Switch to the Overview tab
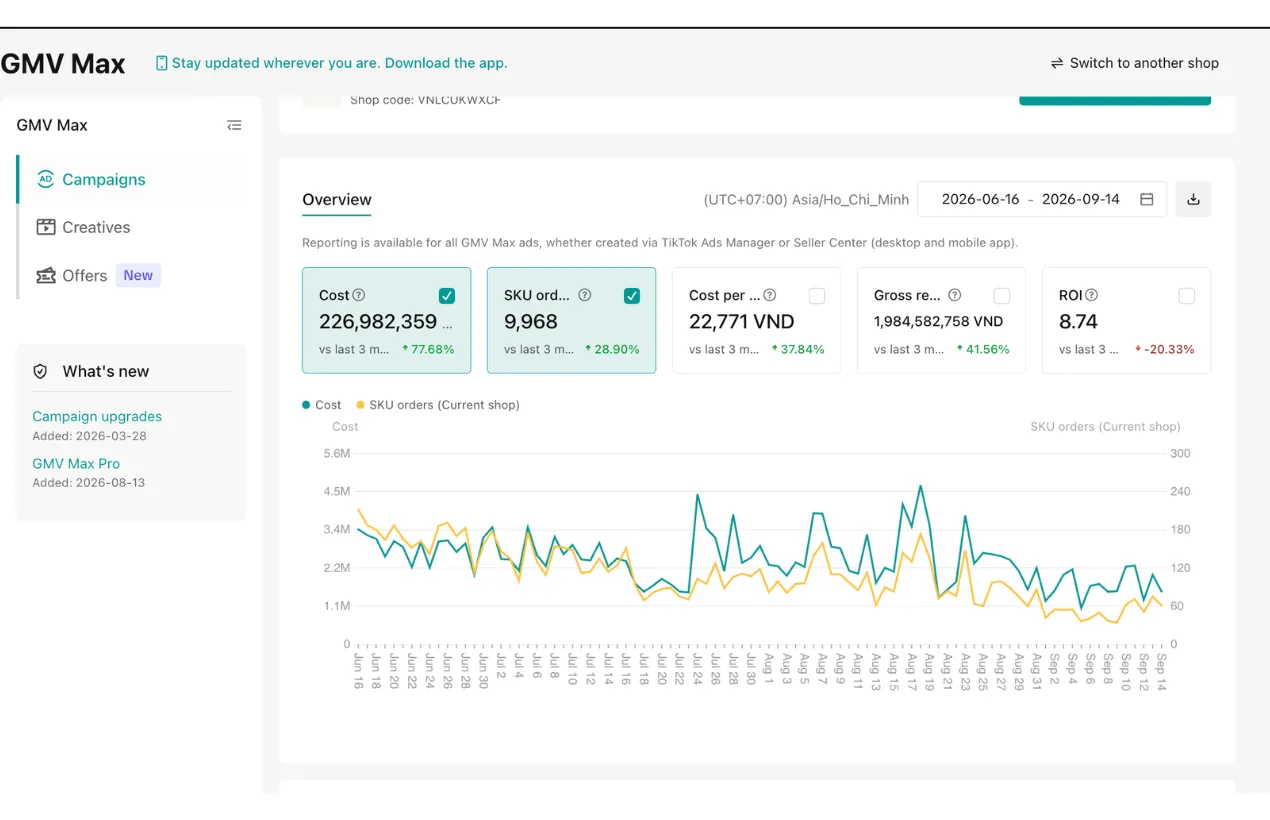 (337, 199)
